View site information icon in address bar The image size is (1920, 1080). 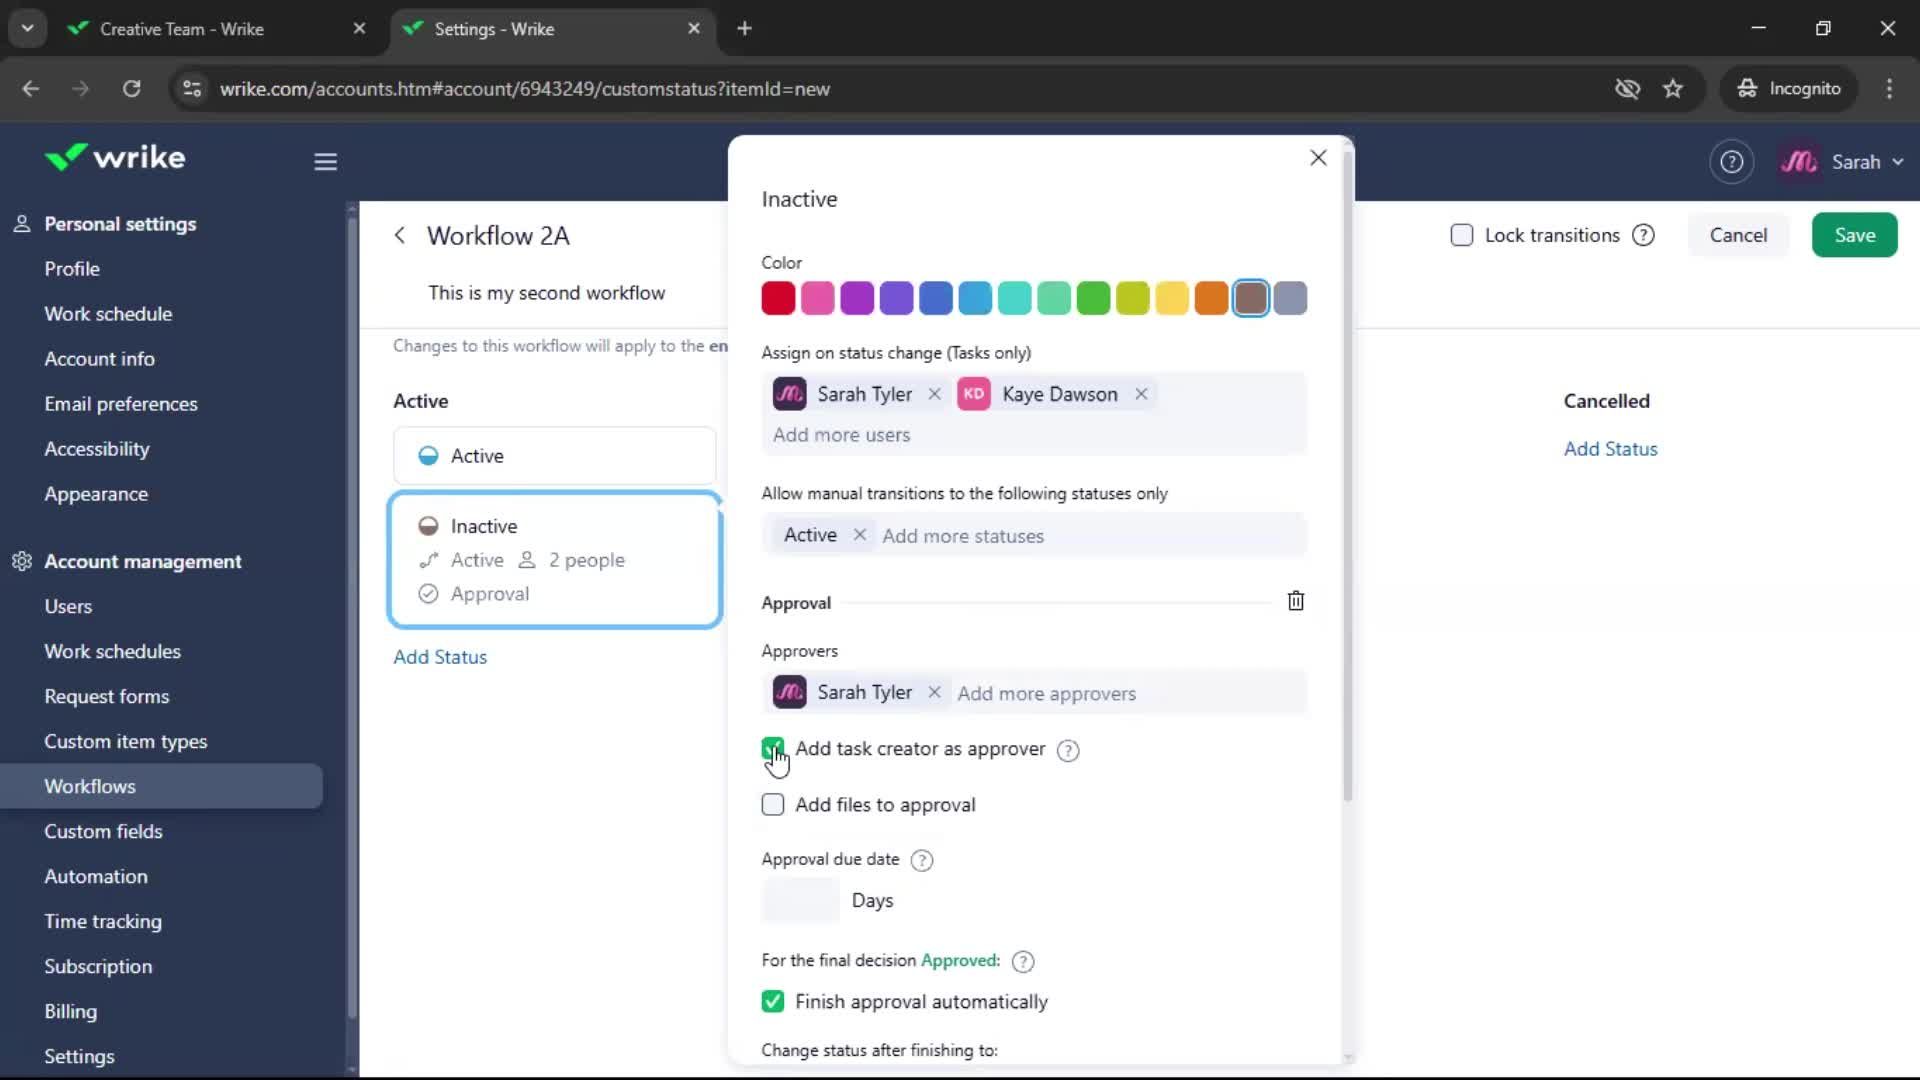192,88
